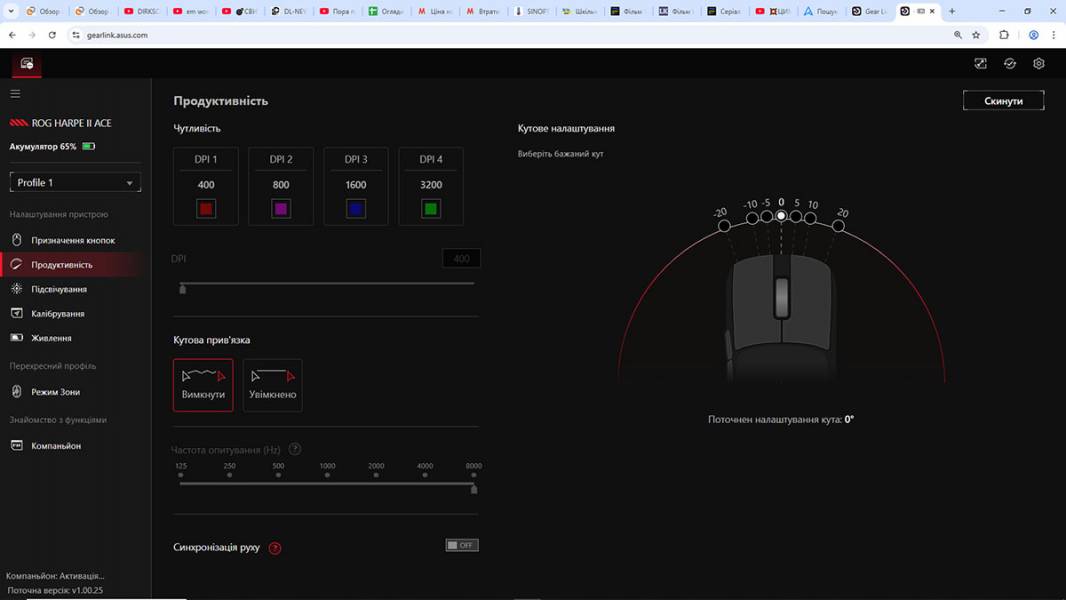Click the green DPI 4 color swatch
This screenshot has width=1066, height=600.
pos(431,207)
